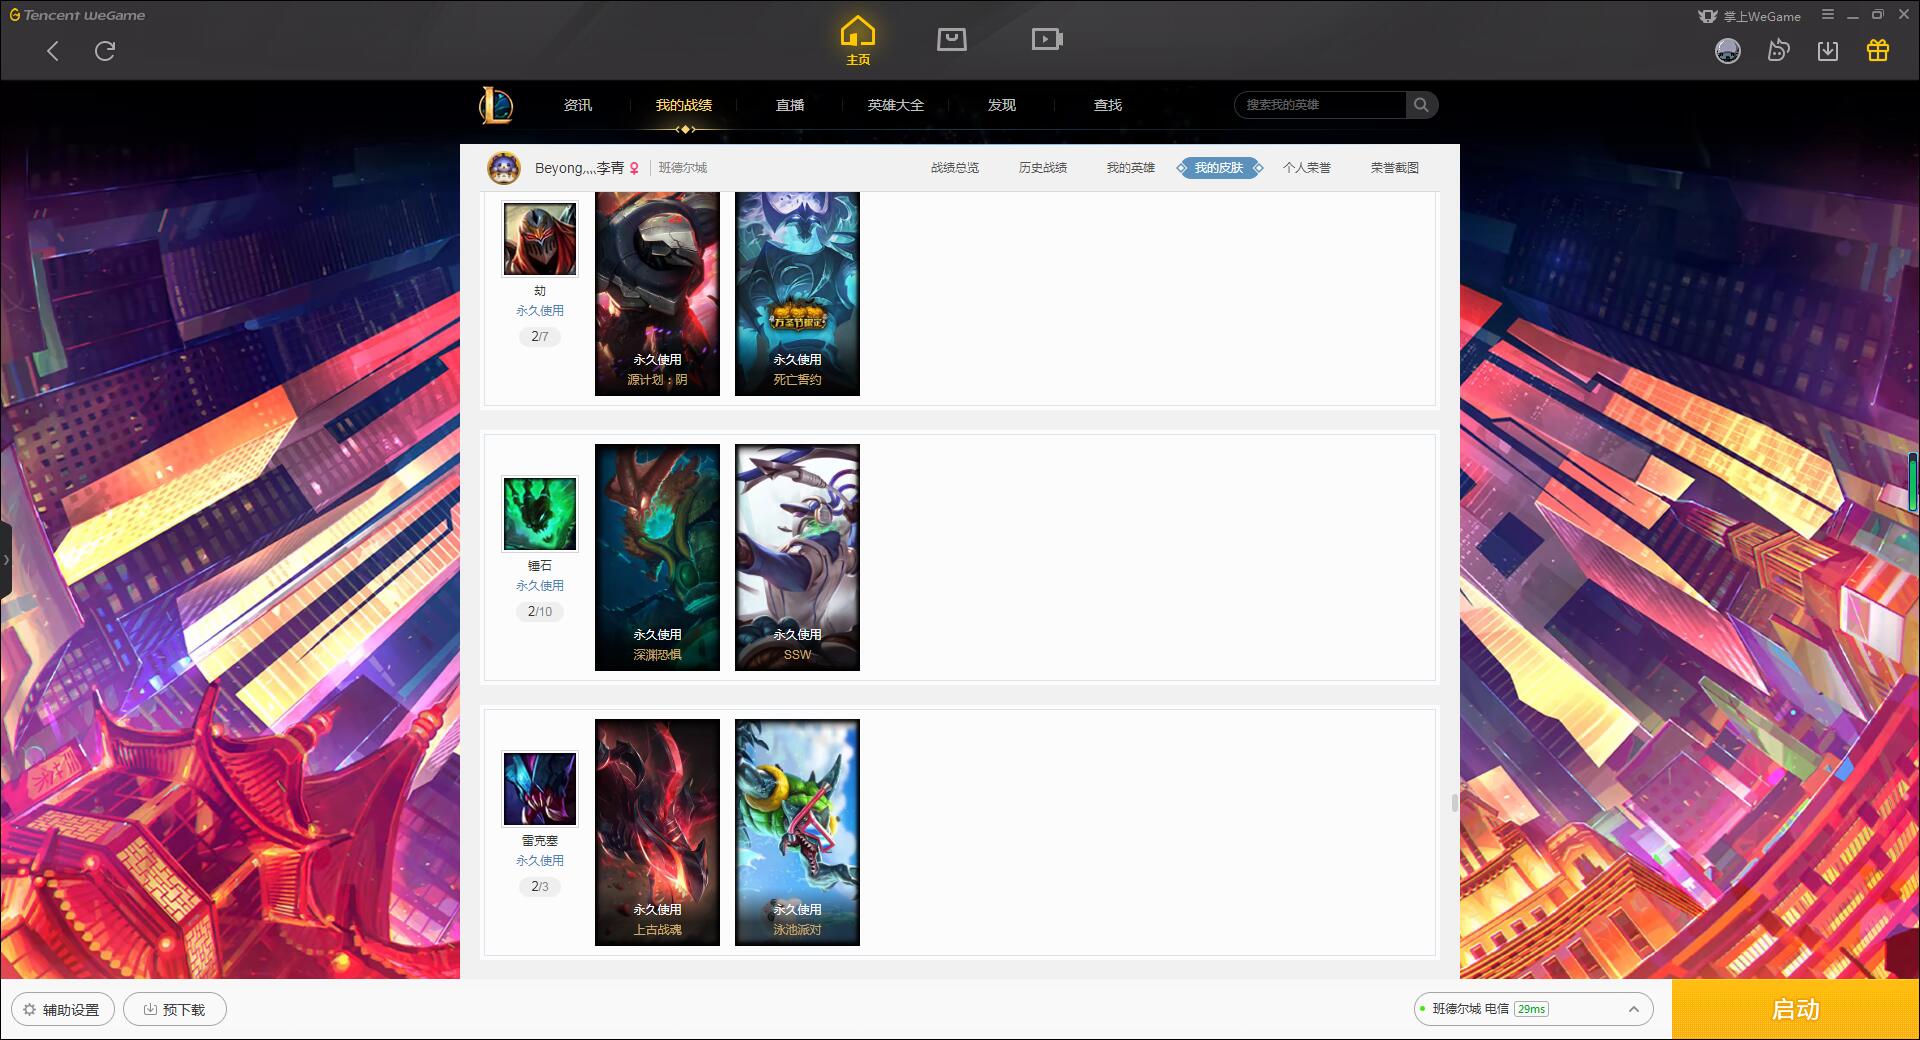This screenshot has width=1920, height=1040.
Task: Click the window right edge scrollbar
Action: (x=1913, y=481)
